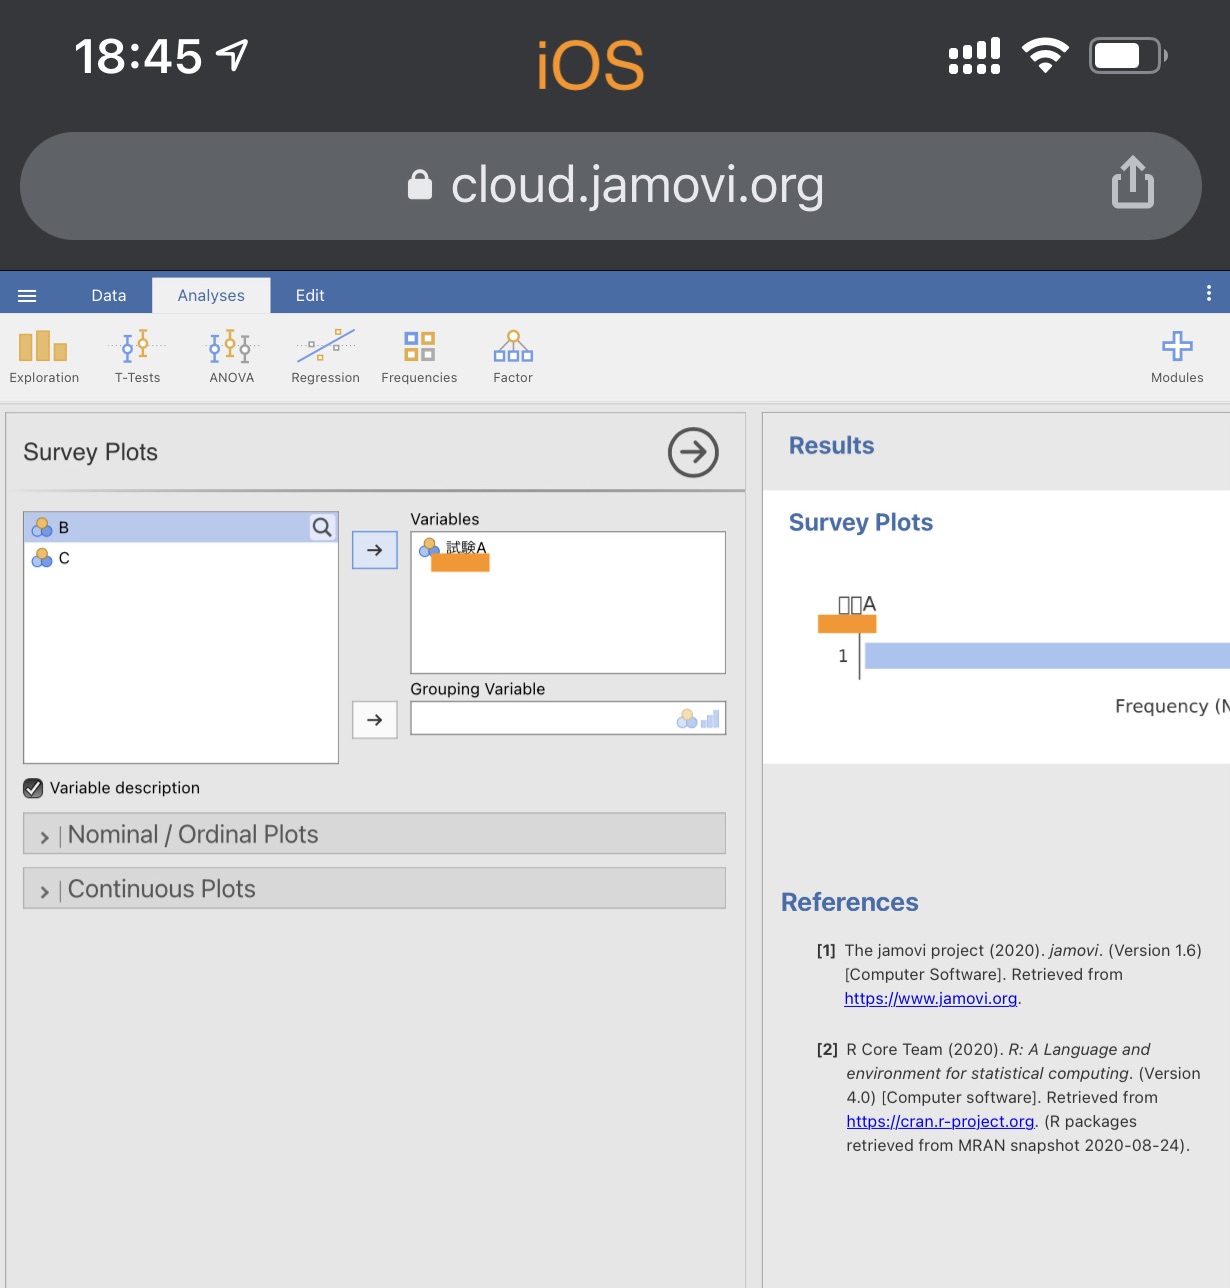Click the Survey Plots results heading
Image resolution: width=1230 pixels, height=1288 pixels.
[x=861, y=522]
